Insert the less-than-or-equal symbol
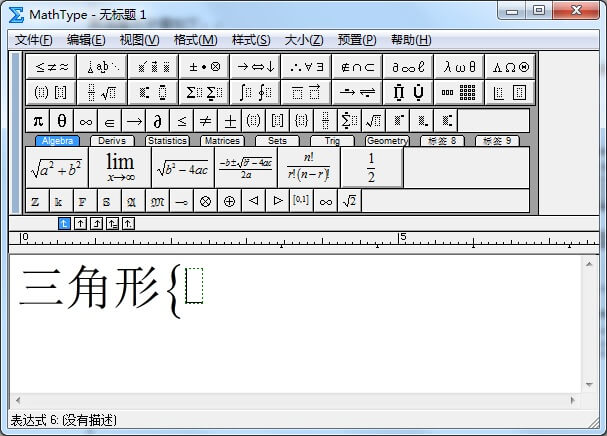 (182, 121)
